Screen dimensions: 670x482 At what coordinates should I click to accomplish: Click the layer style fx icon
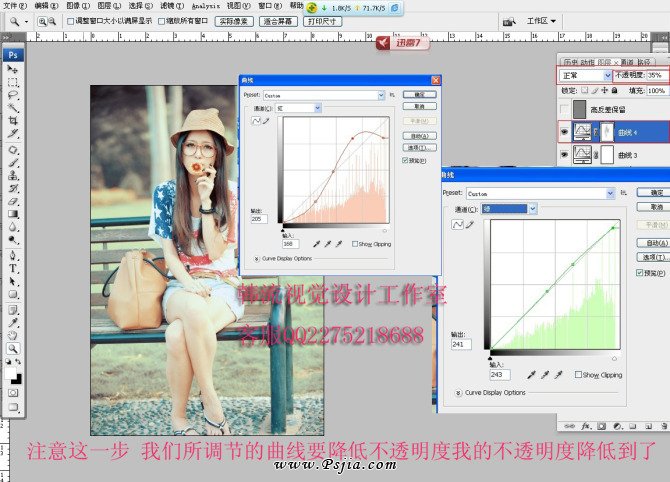click(x=586, y=426)
